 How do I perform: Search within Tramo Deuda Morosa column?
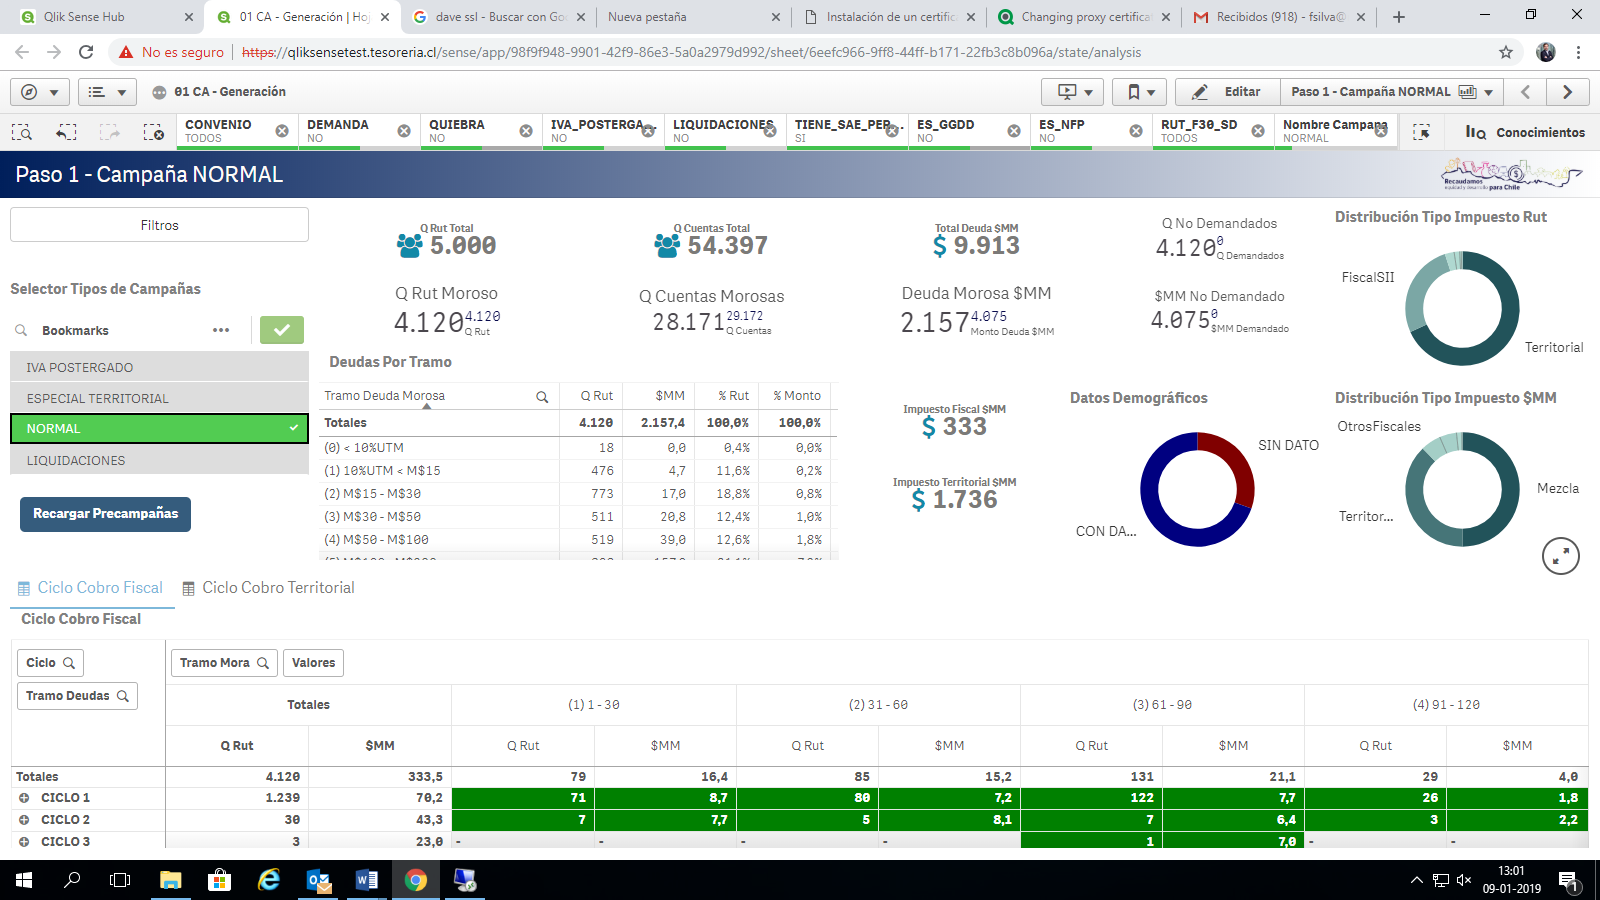[x=543, y=396]
